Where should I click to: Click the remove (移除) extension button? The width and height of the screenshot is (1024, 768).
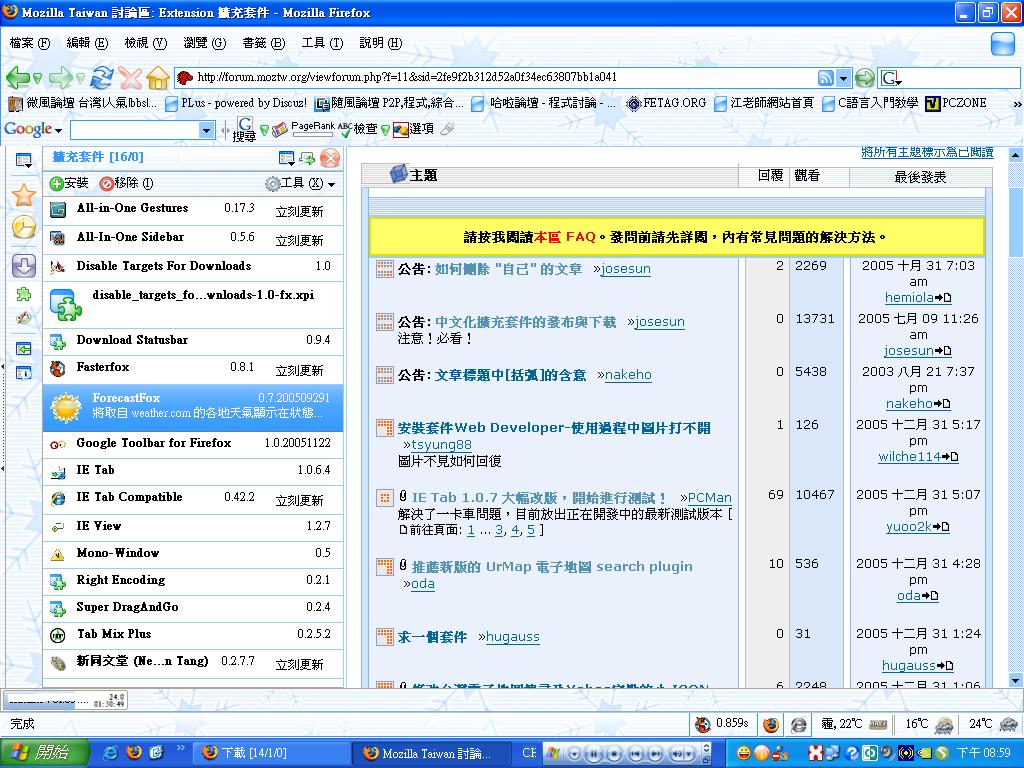click(x=126, y=183)
